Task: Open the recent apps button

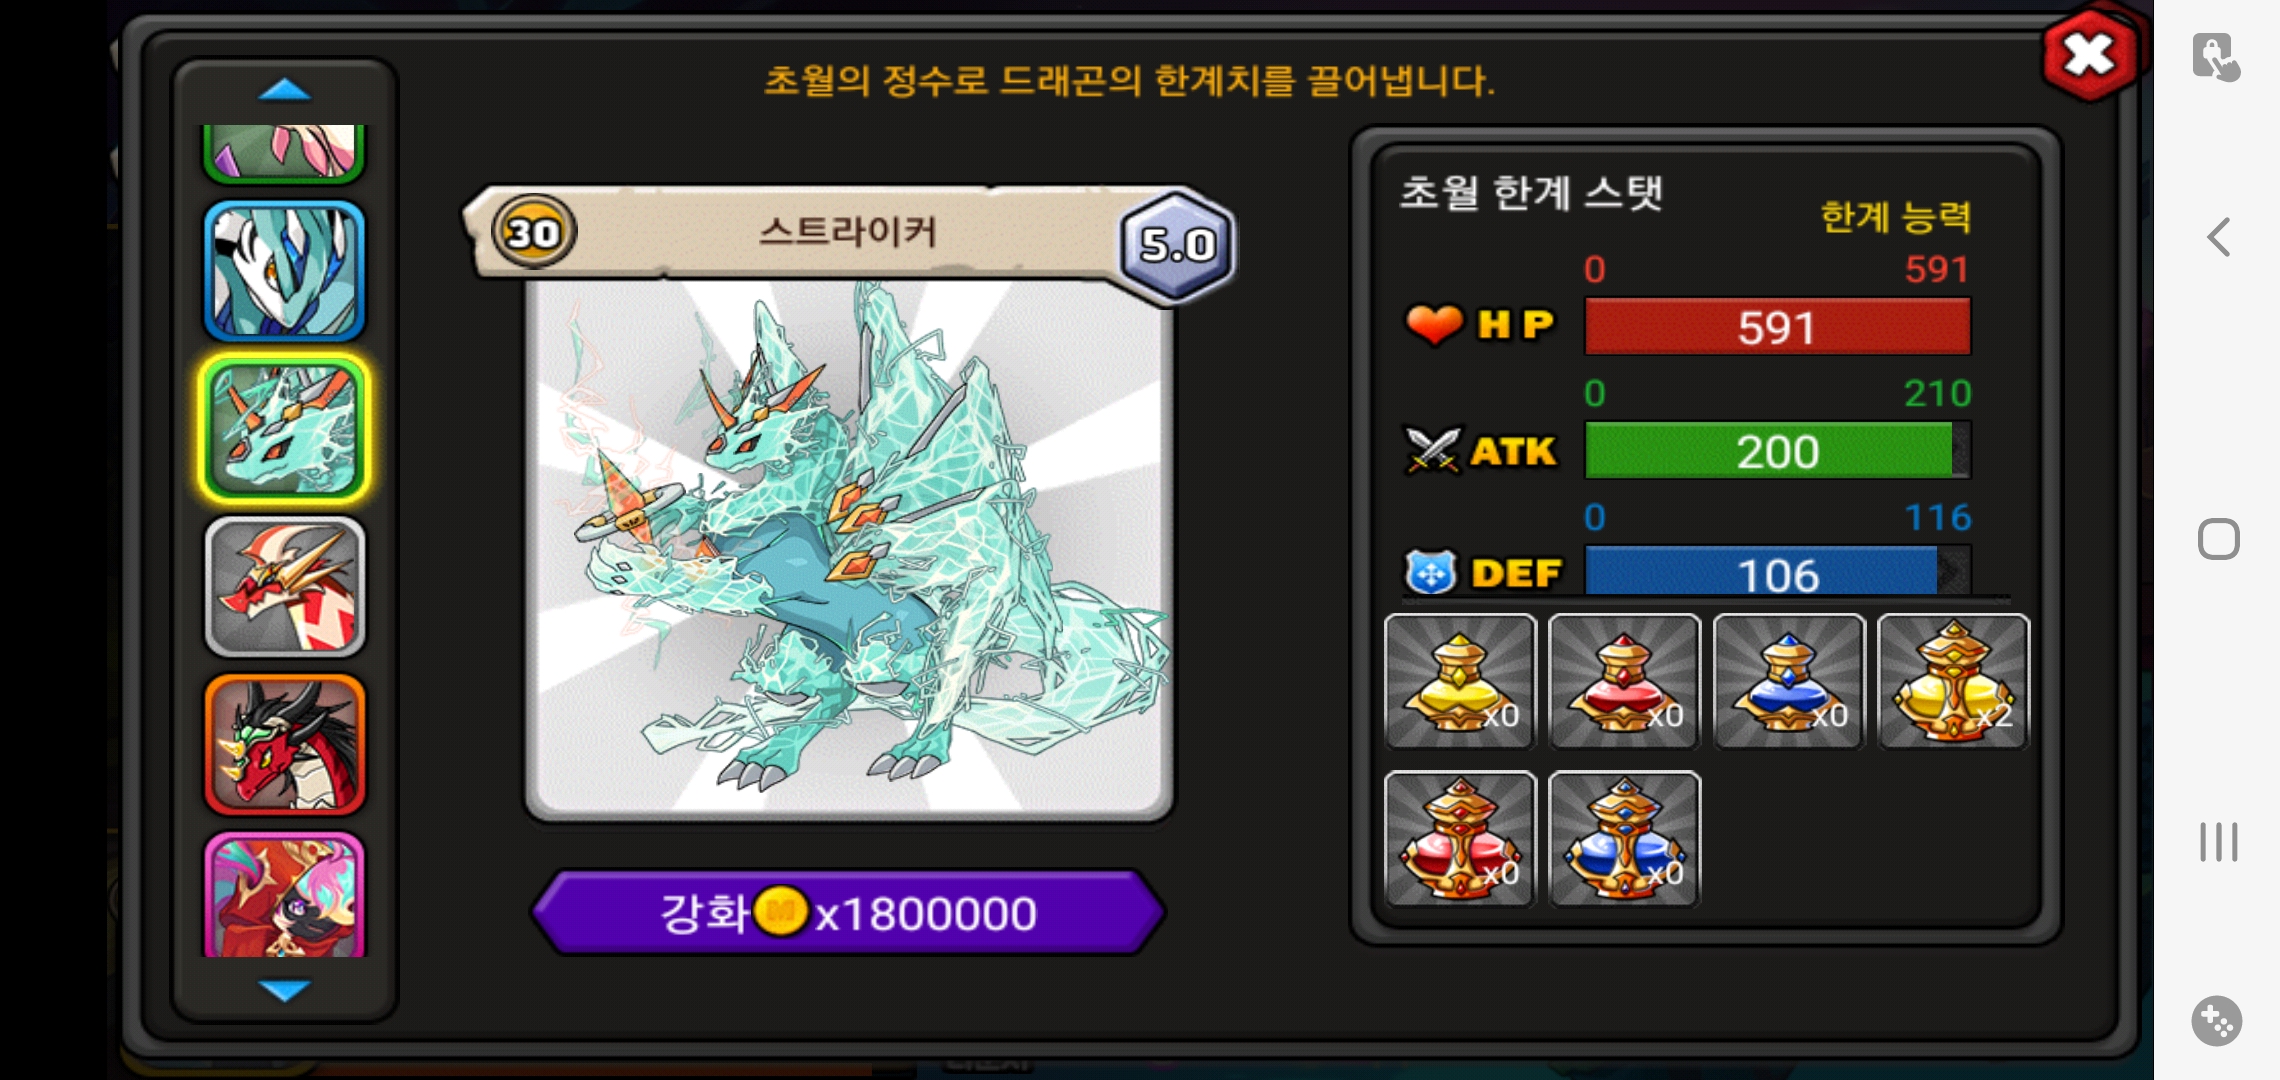Action: pos(2218,842)
